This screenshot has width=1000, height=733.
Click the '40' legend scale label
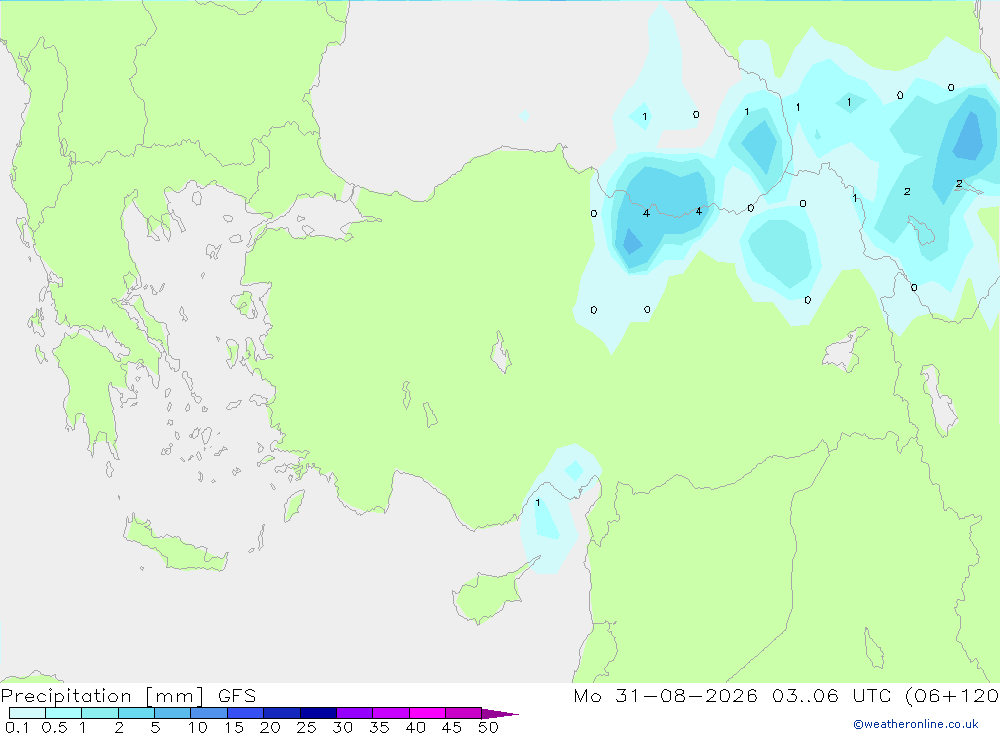416,727
